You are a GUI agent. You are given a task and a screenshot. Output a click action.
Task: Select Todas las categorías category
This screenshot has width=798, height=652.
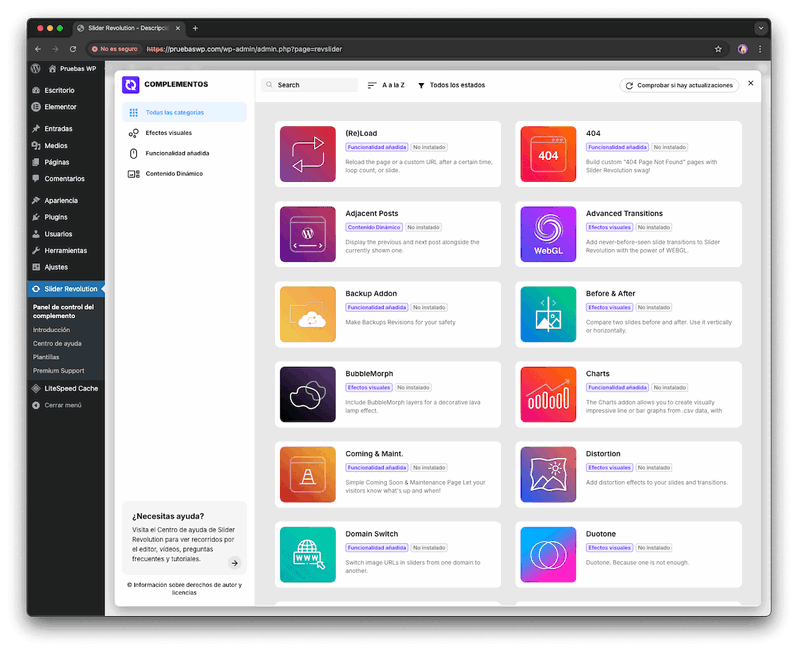(184, 112)
